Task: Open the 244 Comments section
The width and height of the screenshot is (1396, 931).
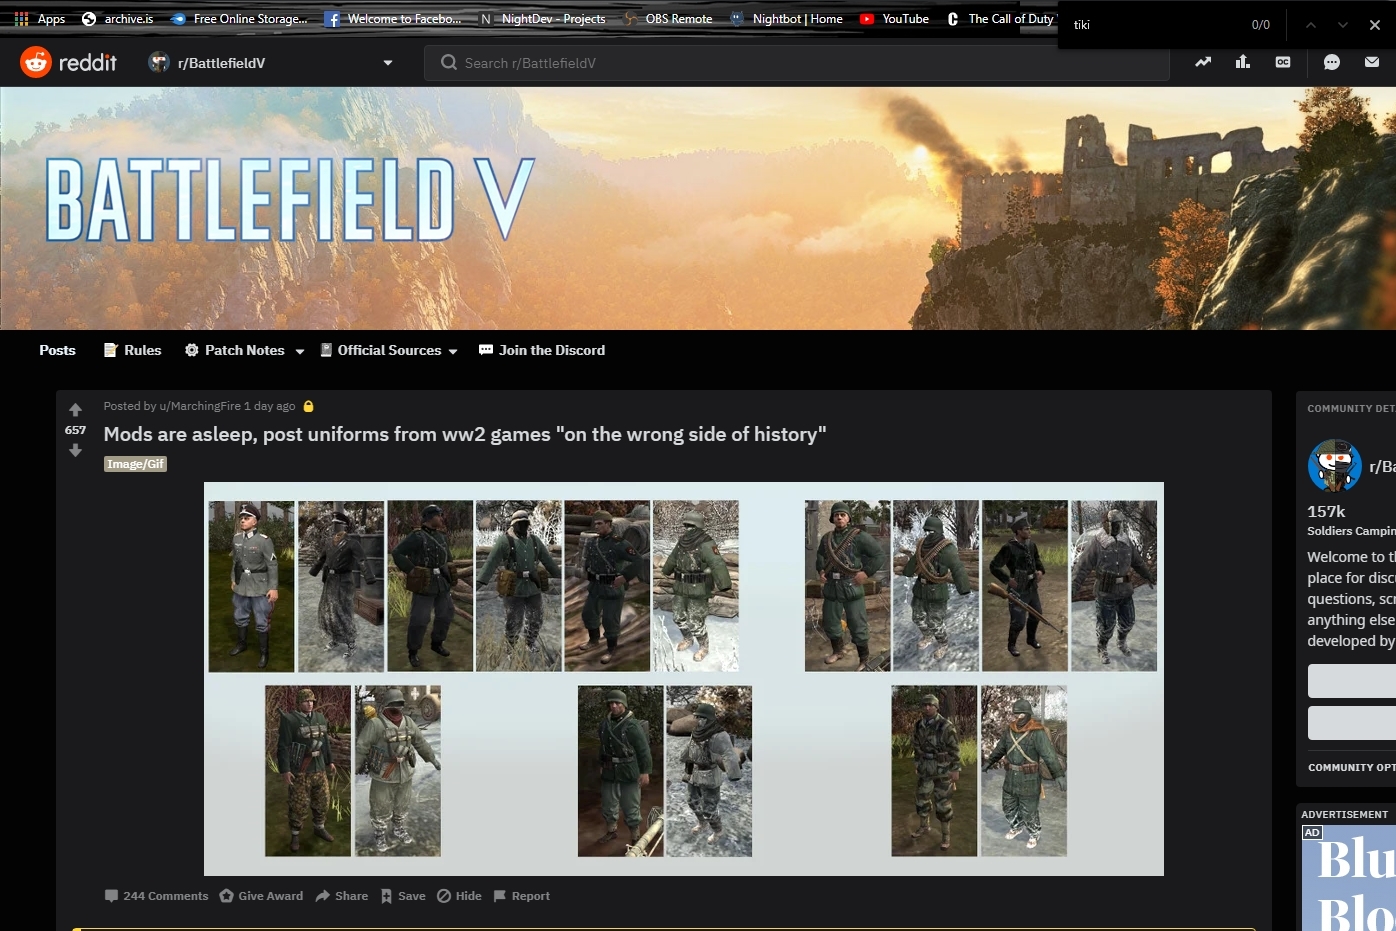Action: pos(157,896)
